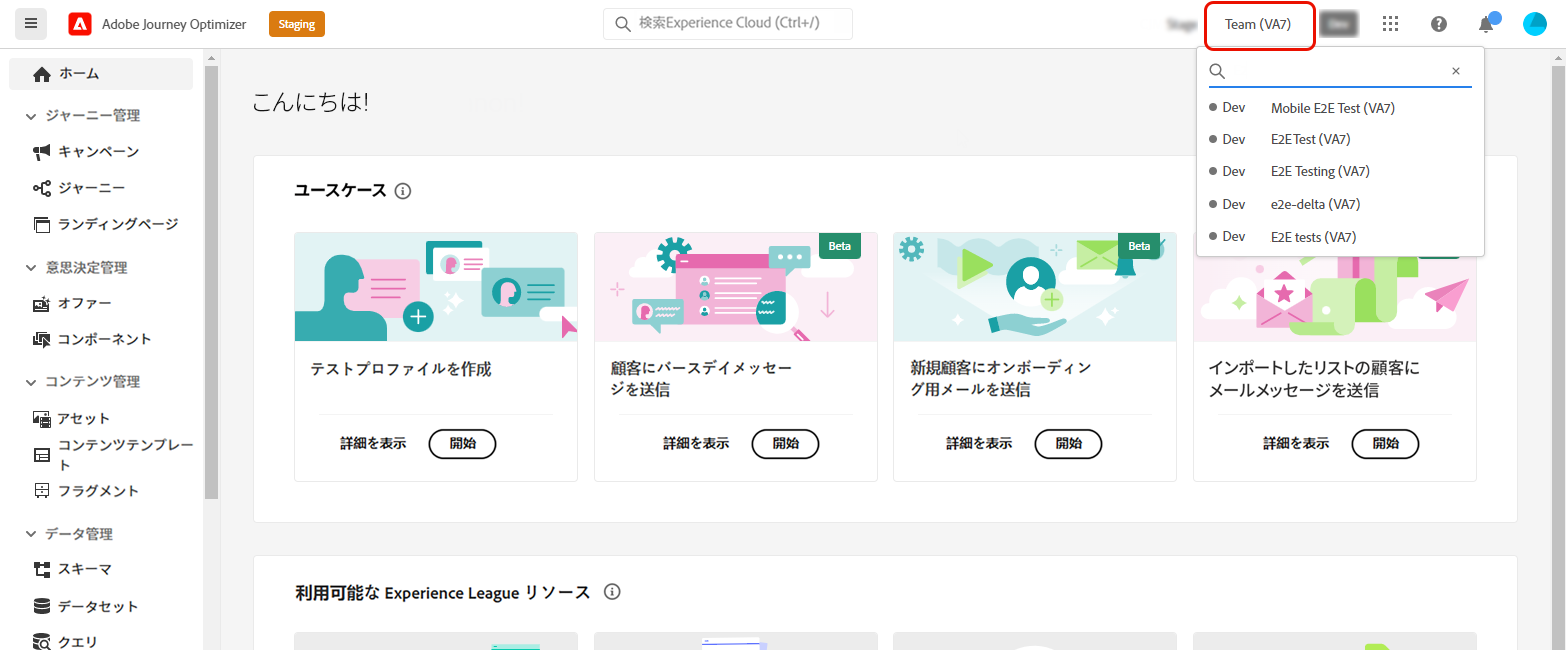1566x650 pixels.
Task: Click the こんにちは! heading
Action: [x=310, y=101]
